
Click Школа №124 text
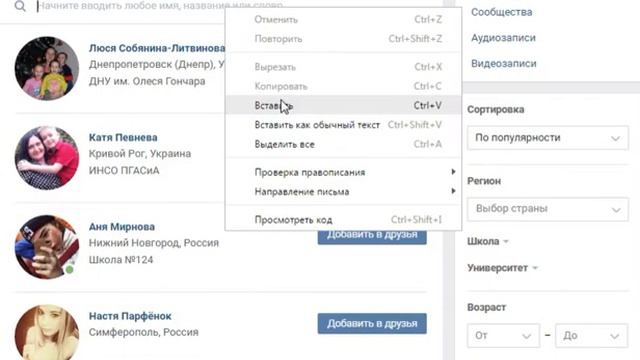point(121,260)
